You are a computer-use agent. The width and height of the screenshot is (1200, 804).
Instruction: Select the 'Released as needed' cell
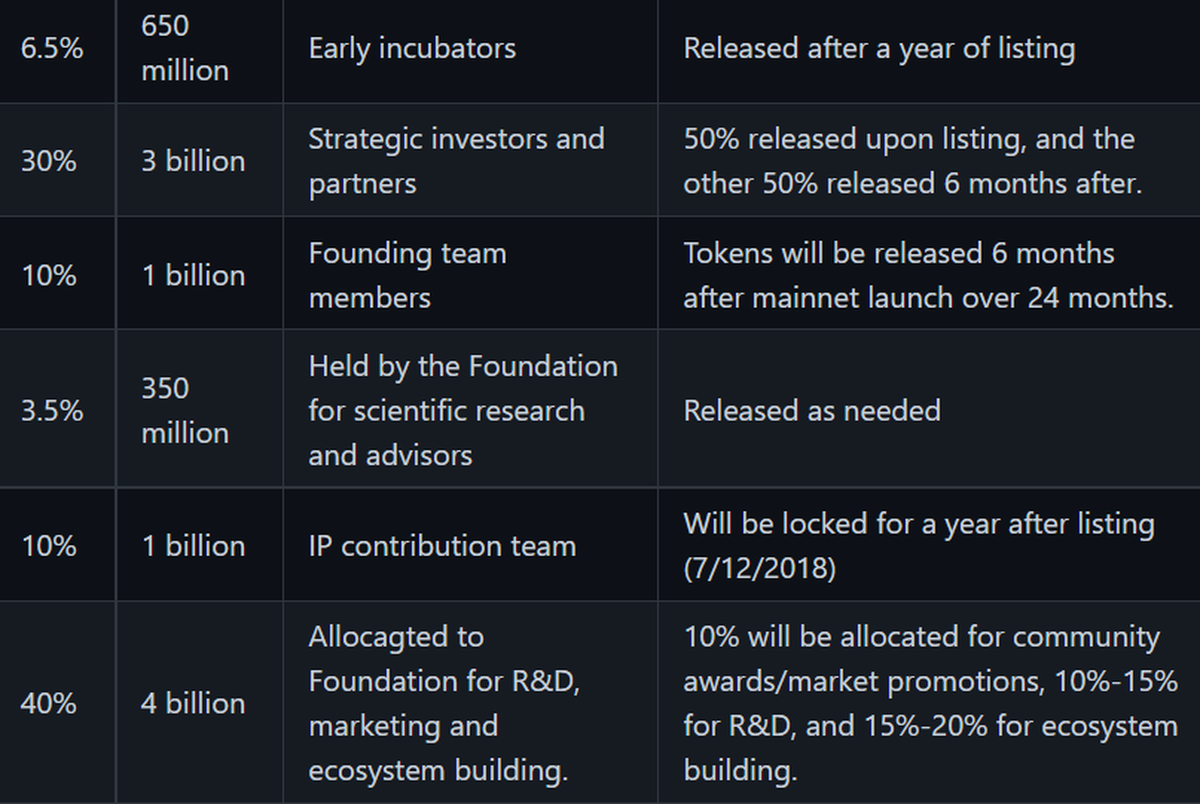[x=812, y=410]
